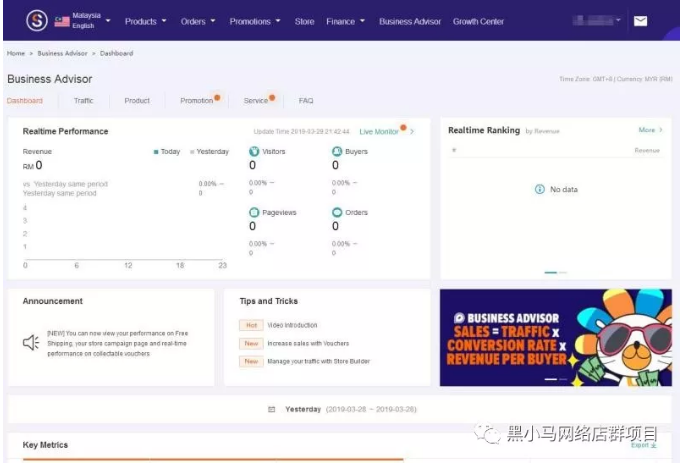Click the Seller Center logo icon
Viewport: 681px width, 472px height.
pyautogui.click(x=36, y=20)
